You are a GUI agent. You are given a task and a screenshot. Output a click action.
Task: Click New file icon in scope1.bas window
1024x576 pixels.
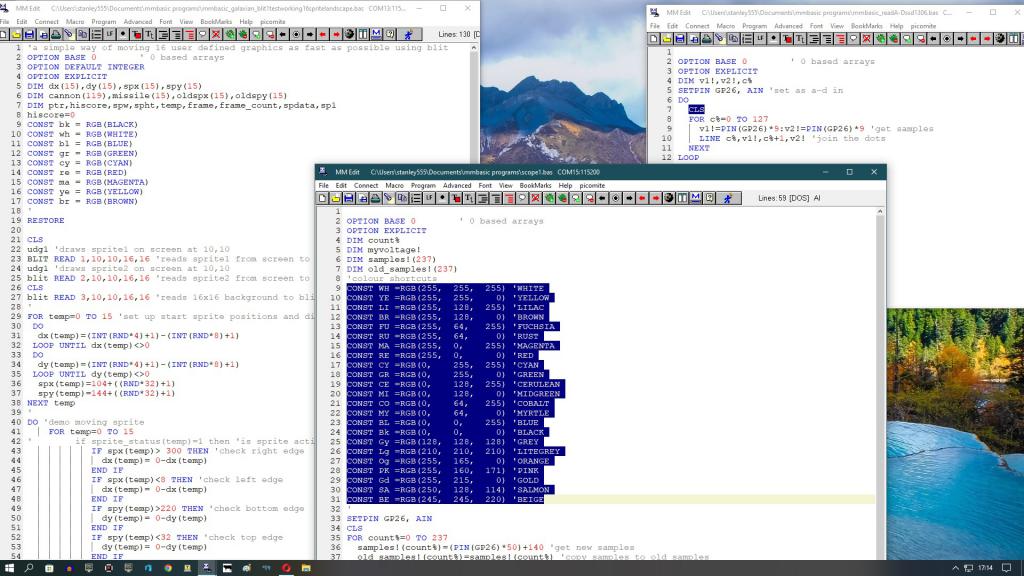tap(324, 199)
